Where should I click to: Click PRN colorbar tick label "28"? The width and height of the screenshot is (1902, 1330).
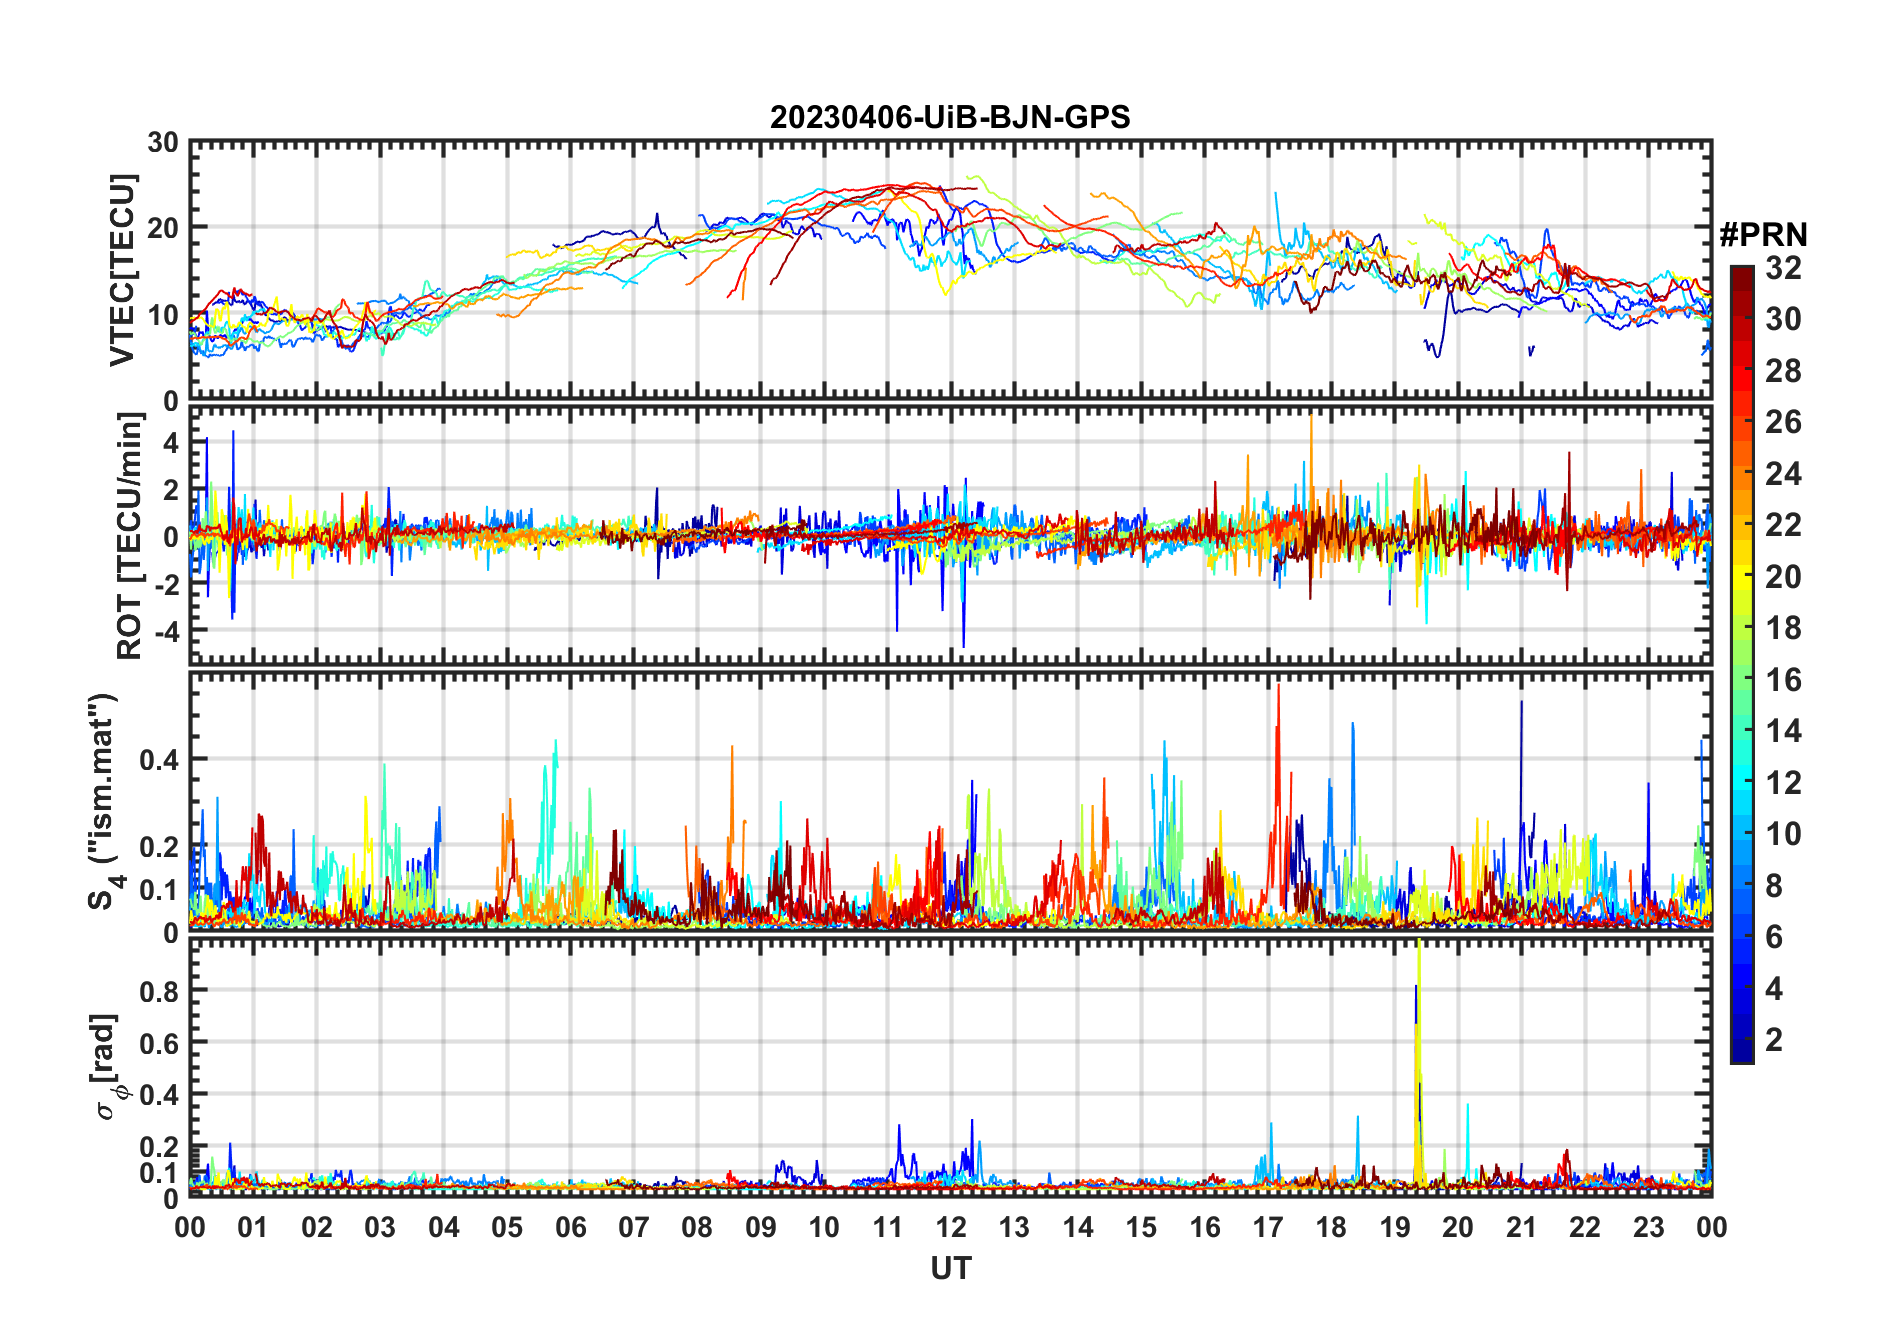1783,371
